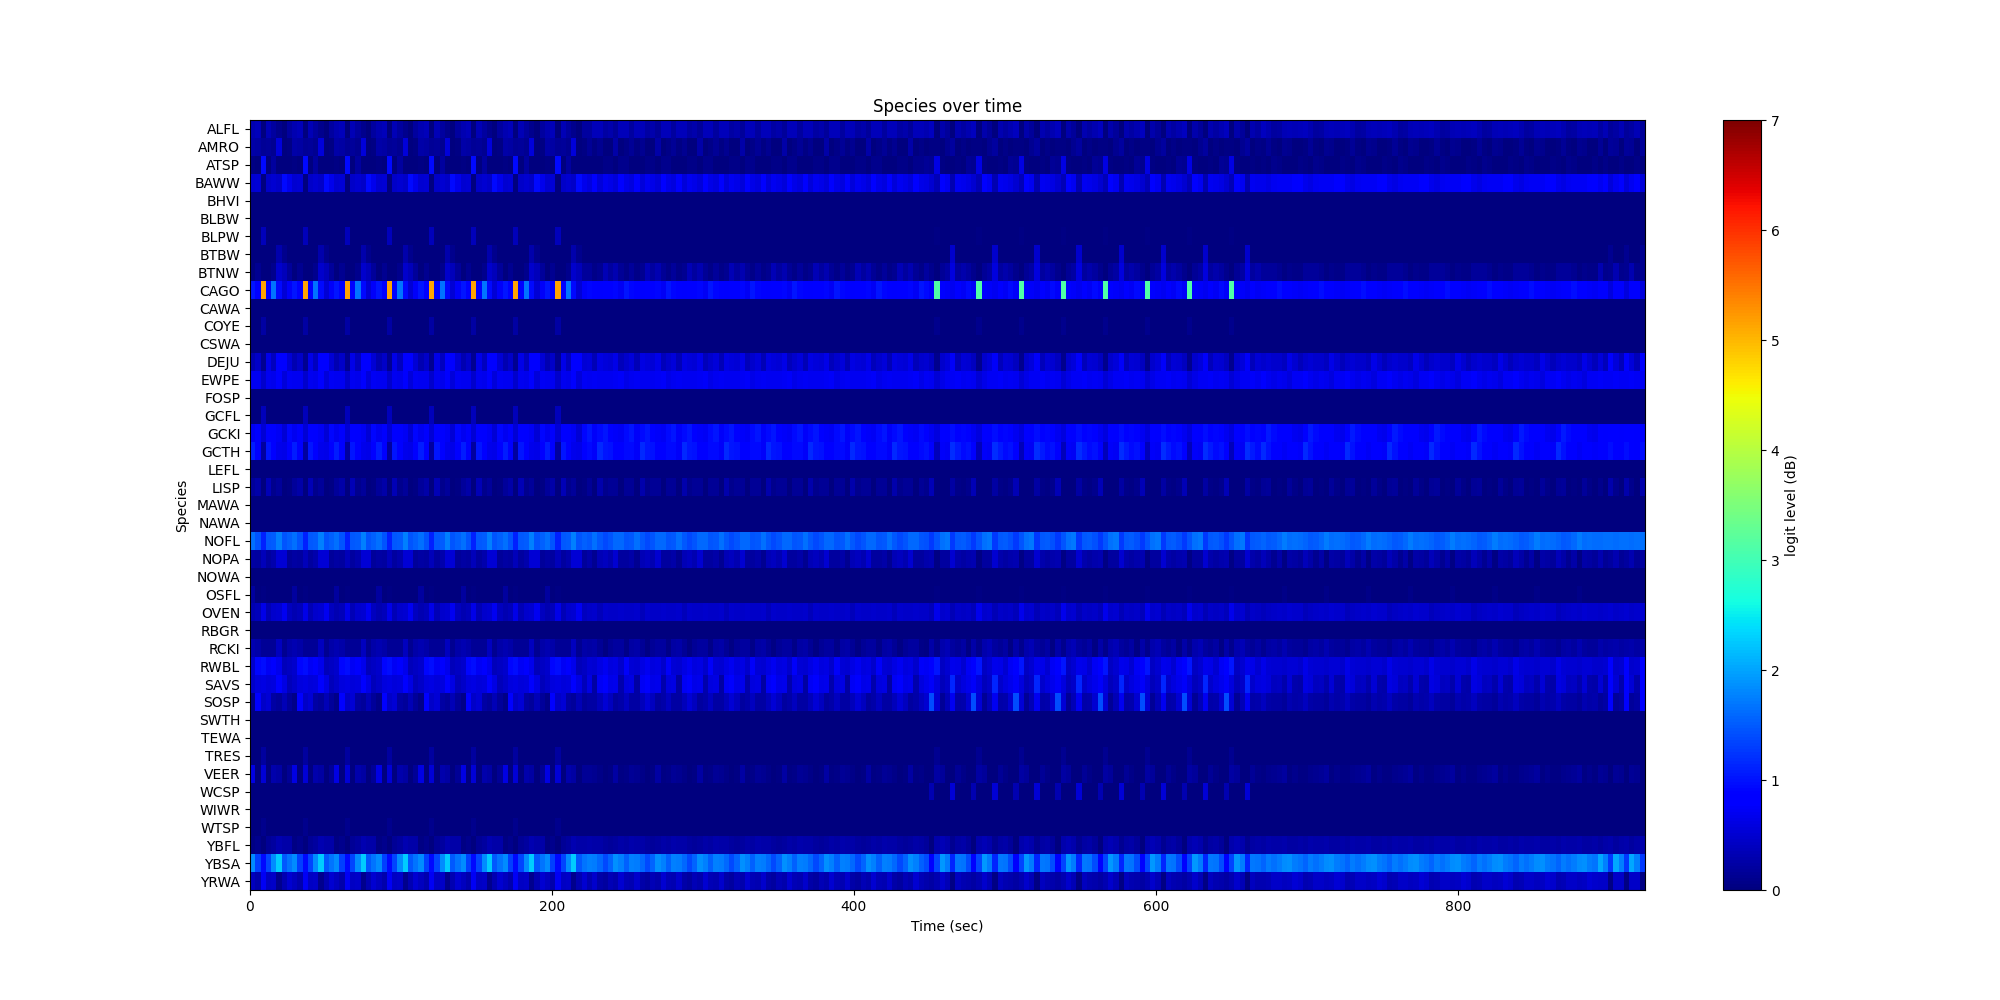Image resolution: width=2000 pixels, height=1000 pixels.
Task: Click the colorbar tick labeled 3
Action: (x=1775, y=561)
